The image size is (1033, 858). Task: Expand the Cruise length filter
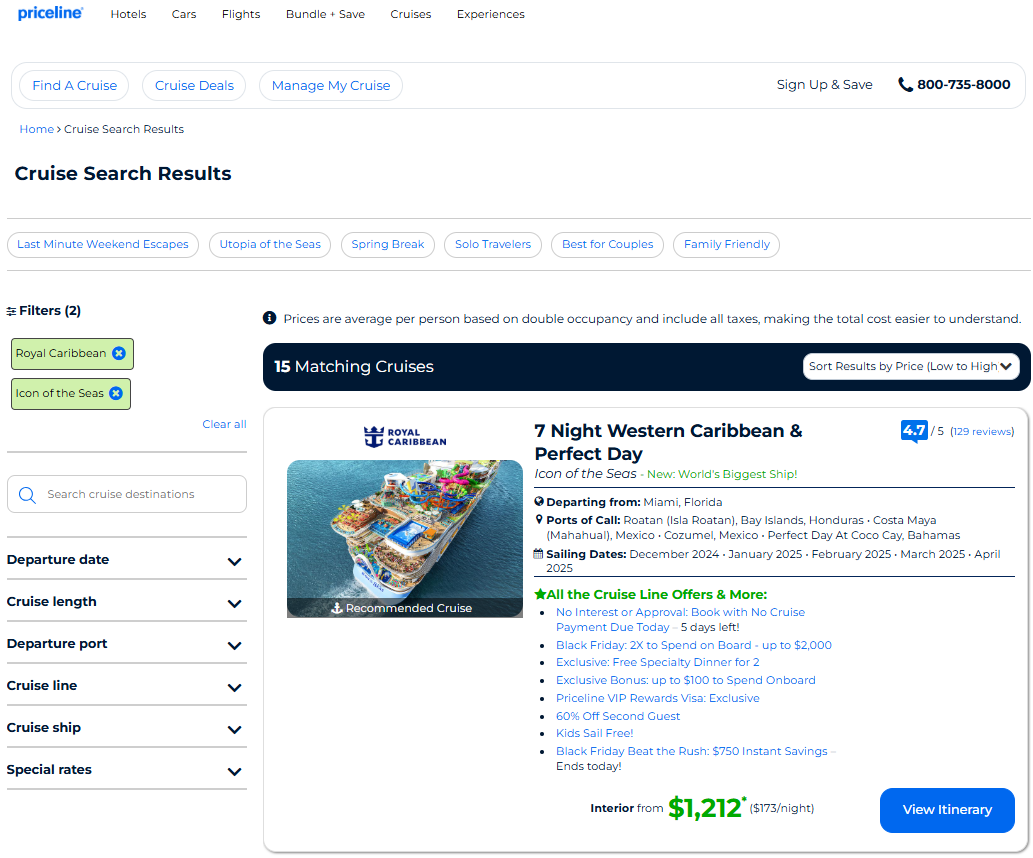pyautogui.click(x=126, y=602)
